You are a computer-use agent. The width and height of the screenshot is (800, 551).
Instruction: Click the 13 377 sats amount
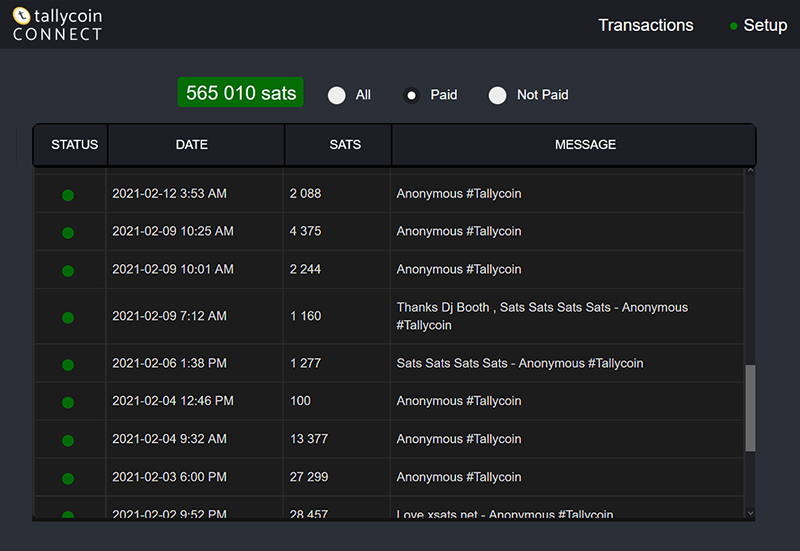[x=309, y=439]
